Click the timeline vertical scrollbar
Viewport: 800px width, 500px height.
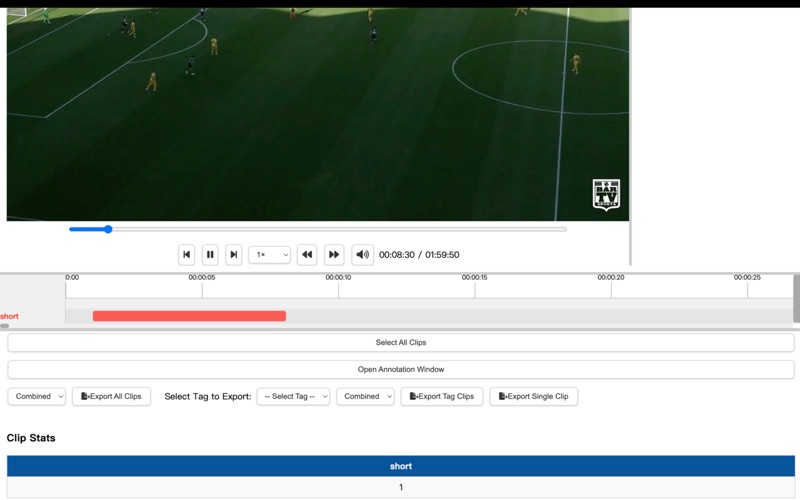click(796, 298)
